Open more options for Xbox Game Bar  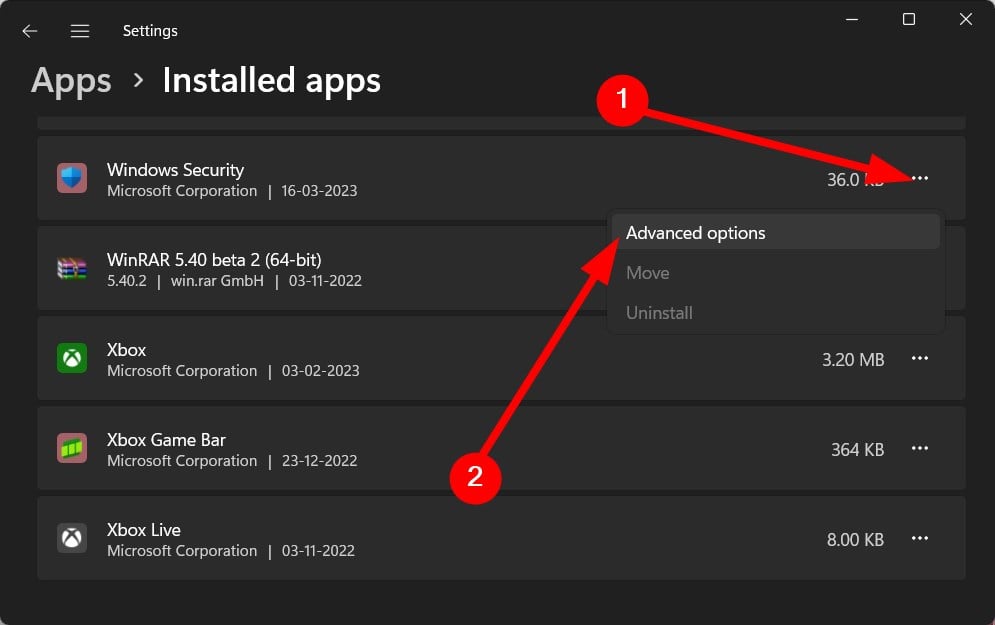click(x=919, y=449)
